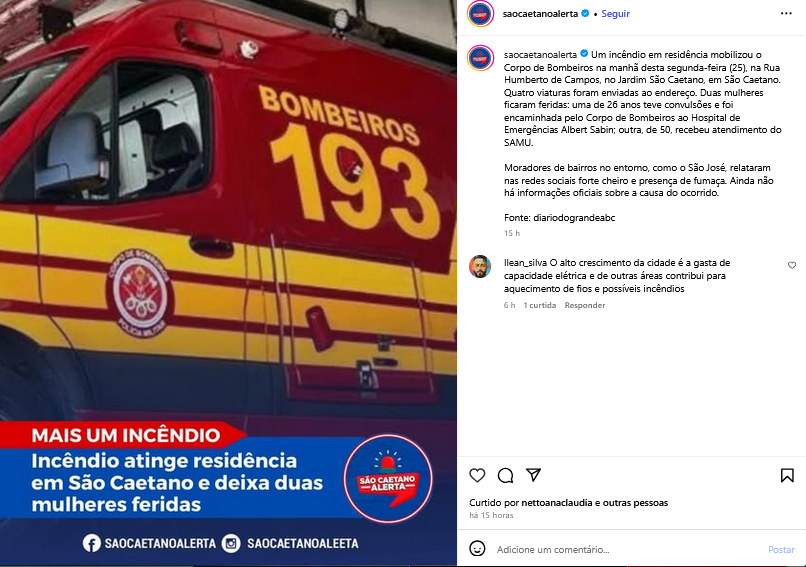806x567 pixels.
Task: Like llean_silva's comment with small heart
Action: pyautogui.click(x=792, y=265)
